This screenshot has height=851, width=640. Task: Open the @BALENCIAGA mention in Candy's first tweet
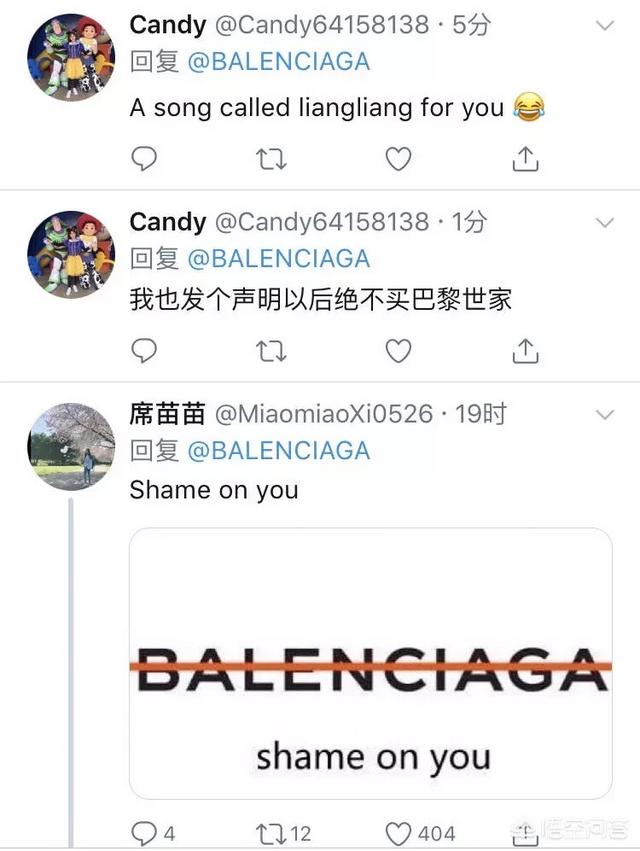pyautogui.click(x=278, y=61)
